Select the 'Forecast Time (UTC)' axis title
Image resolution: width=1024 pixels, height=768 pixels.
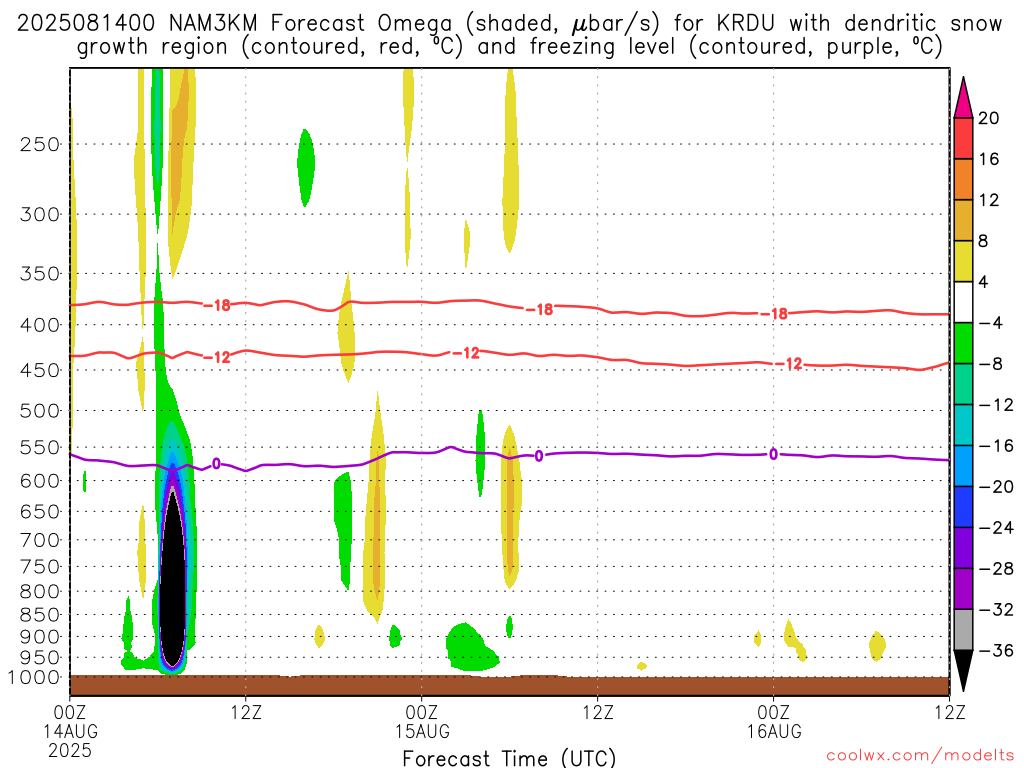(x=509, y=758)
